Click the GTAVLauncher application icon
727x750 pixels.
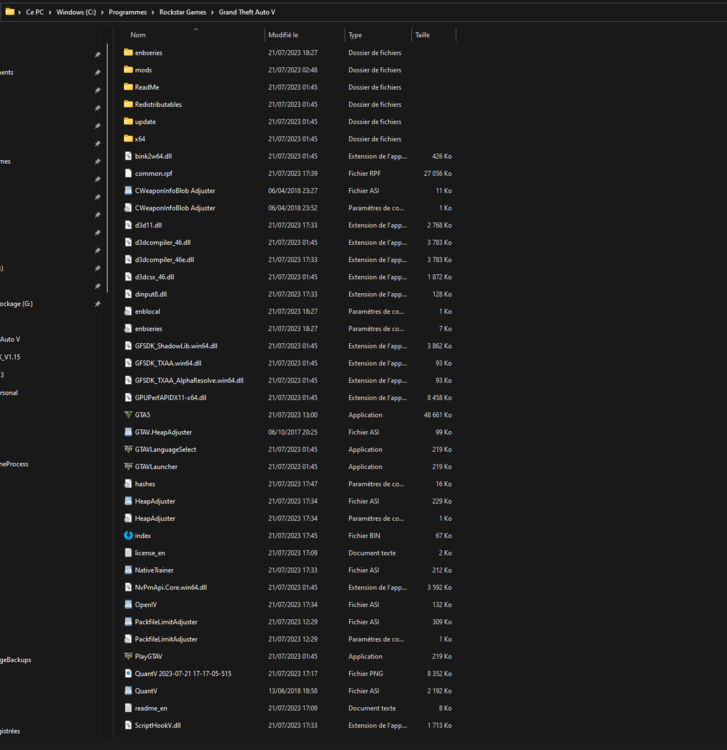128,466
